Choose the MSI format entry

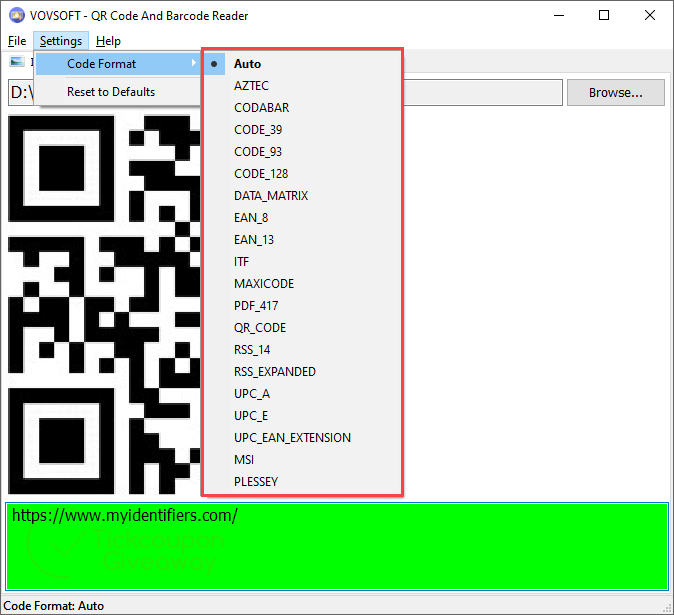point(302,459)
